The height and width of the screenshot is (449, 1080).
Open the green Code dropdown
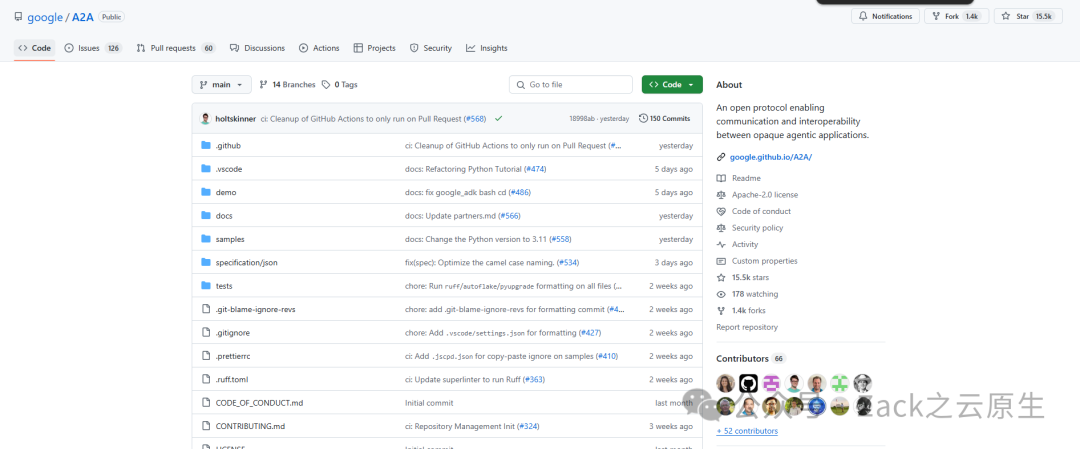(672, 85)
